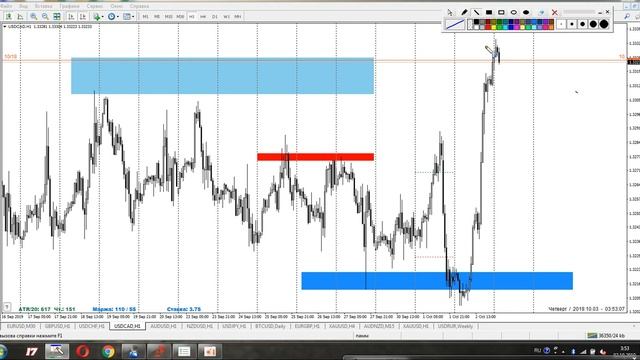Select the D1 timeframe

coord(215,17)
